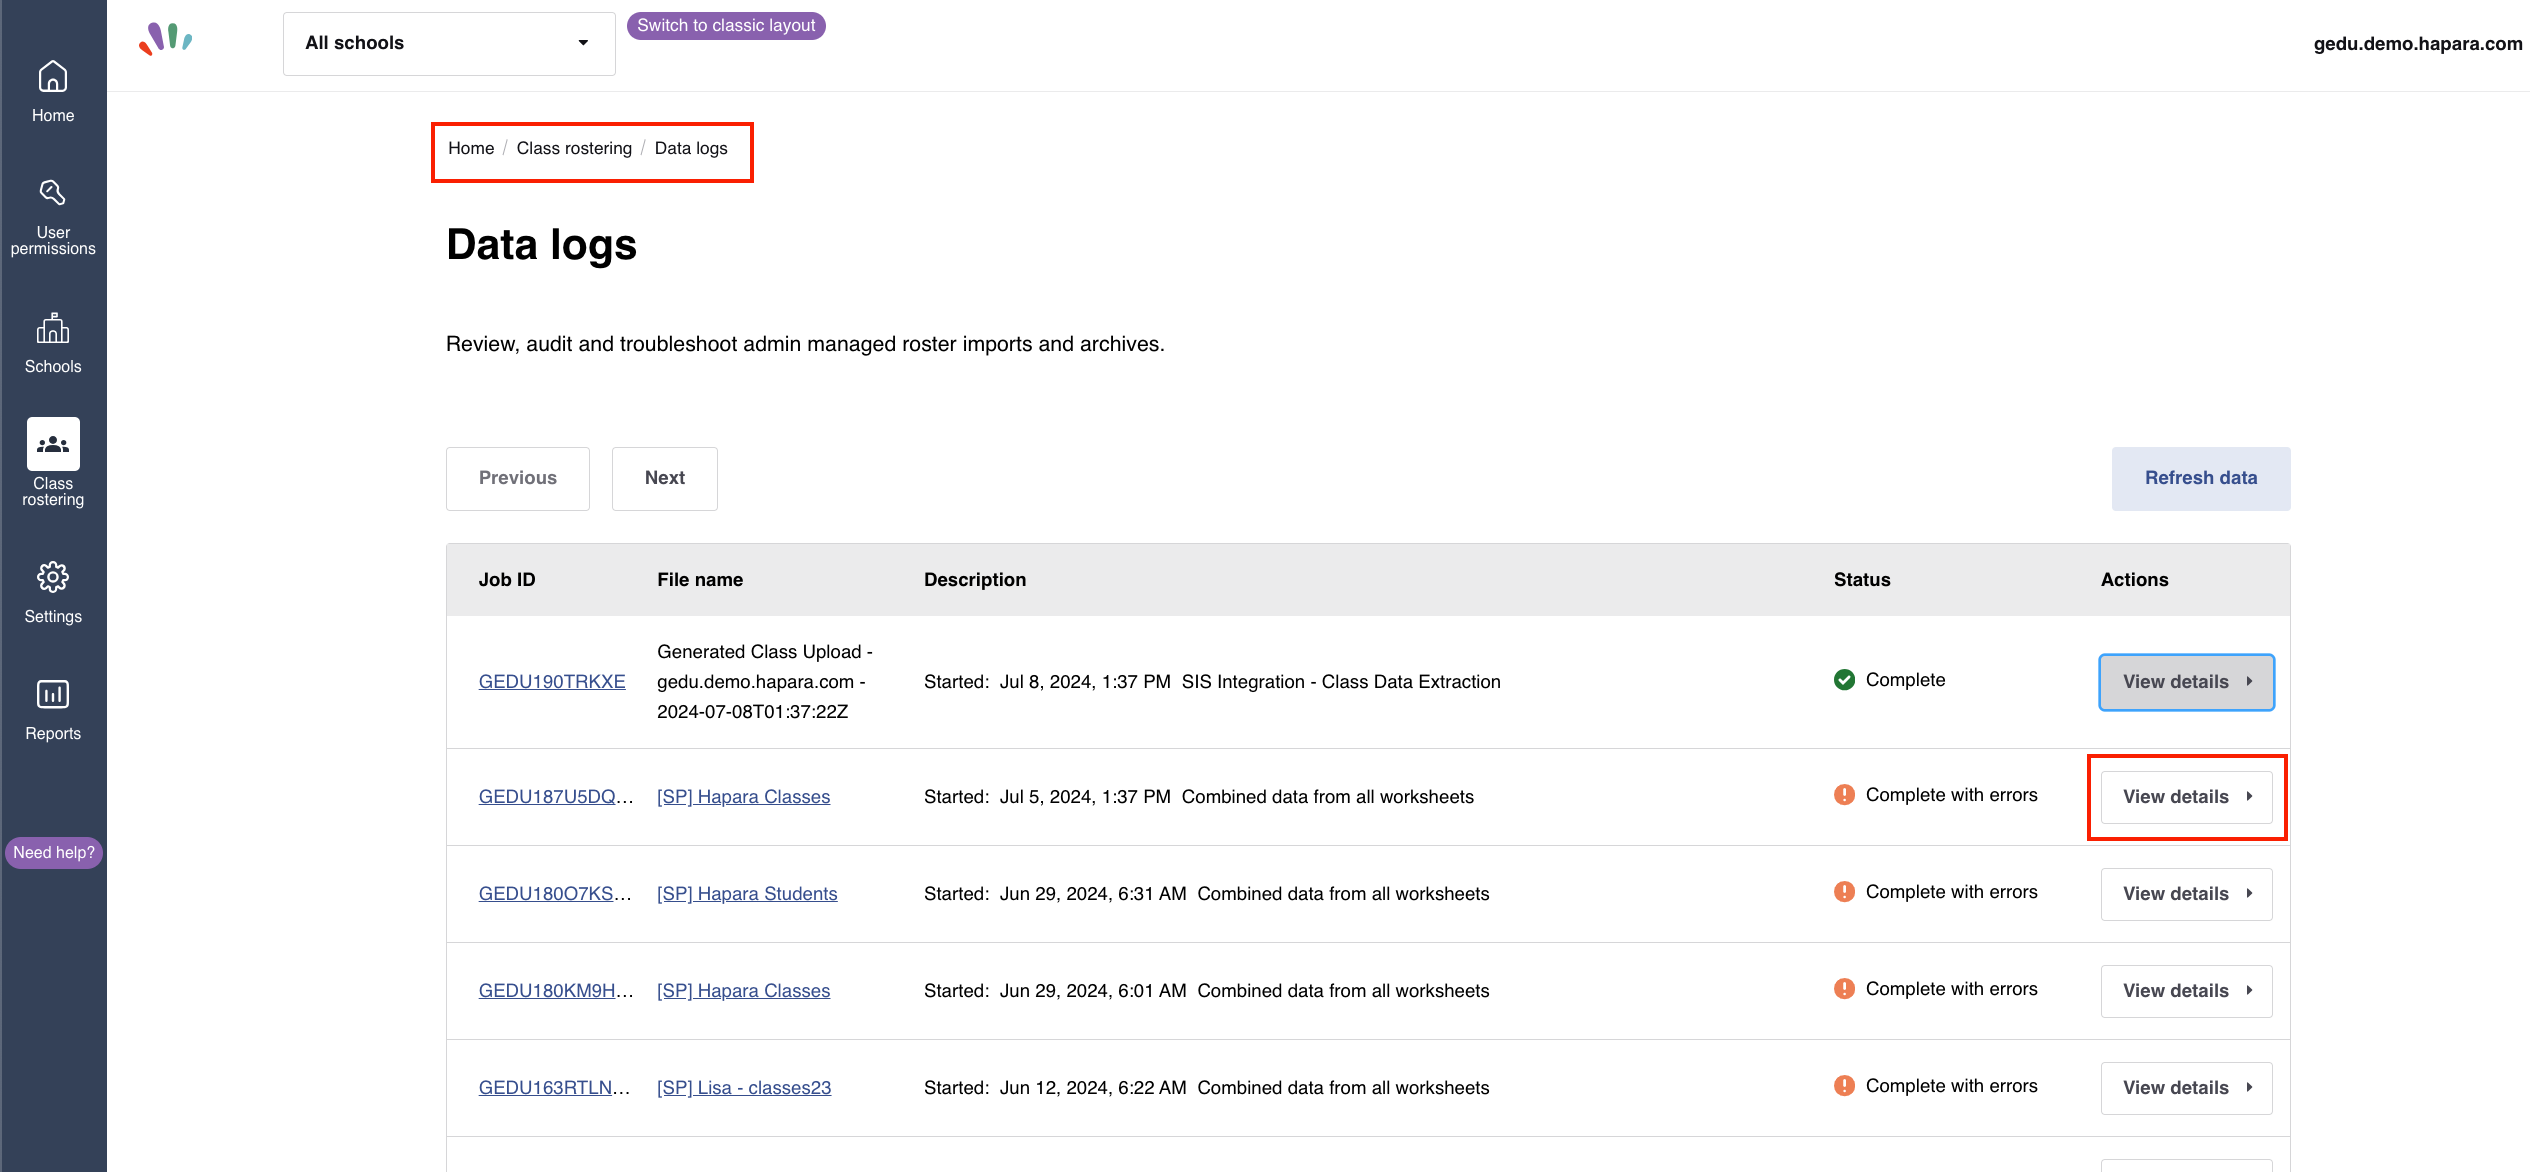Click error icon for GEDU187U5DQ row
The image size is (2530, 1172).
click(x=1844, y=795)
